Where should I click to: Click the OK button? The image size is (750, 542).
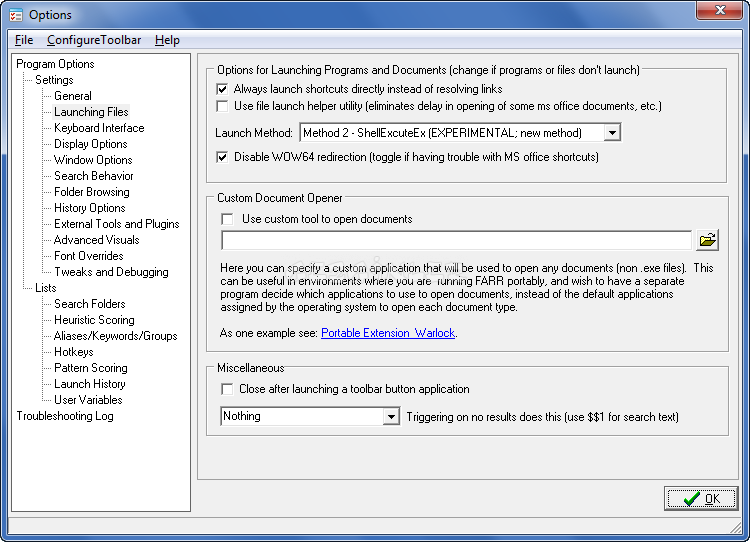(701, 498)
